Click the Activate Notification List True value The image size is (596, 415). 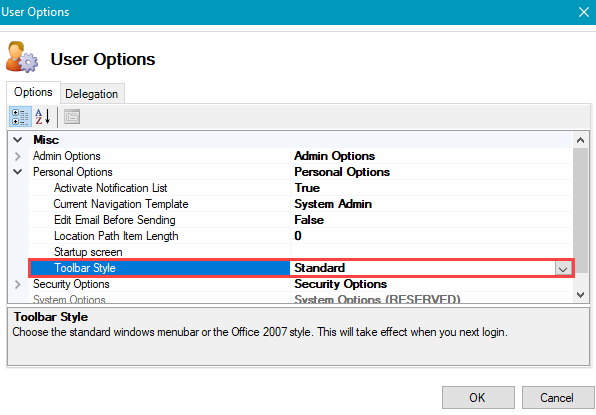click(x=307, y=188)
